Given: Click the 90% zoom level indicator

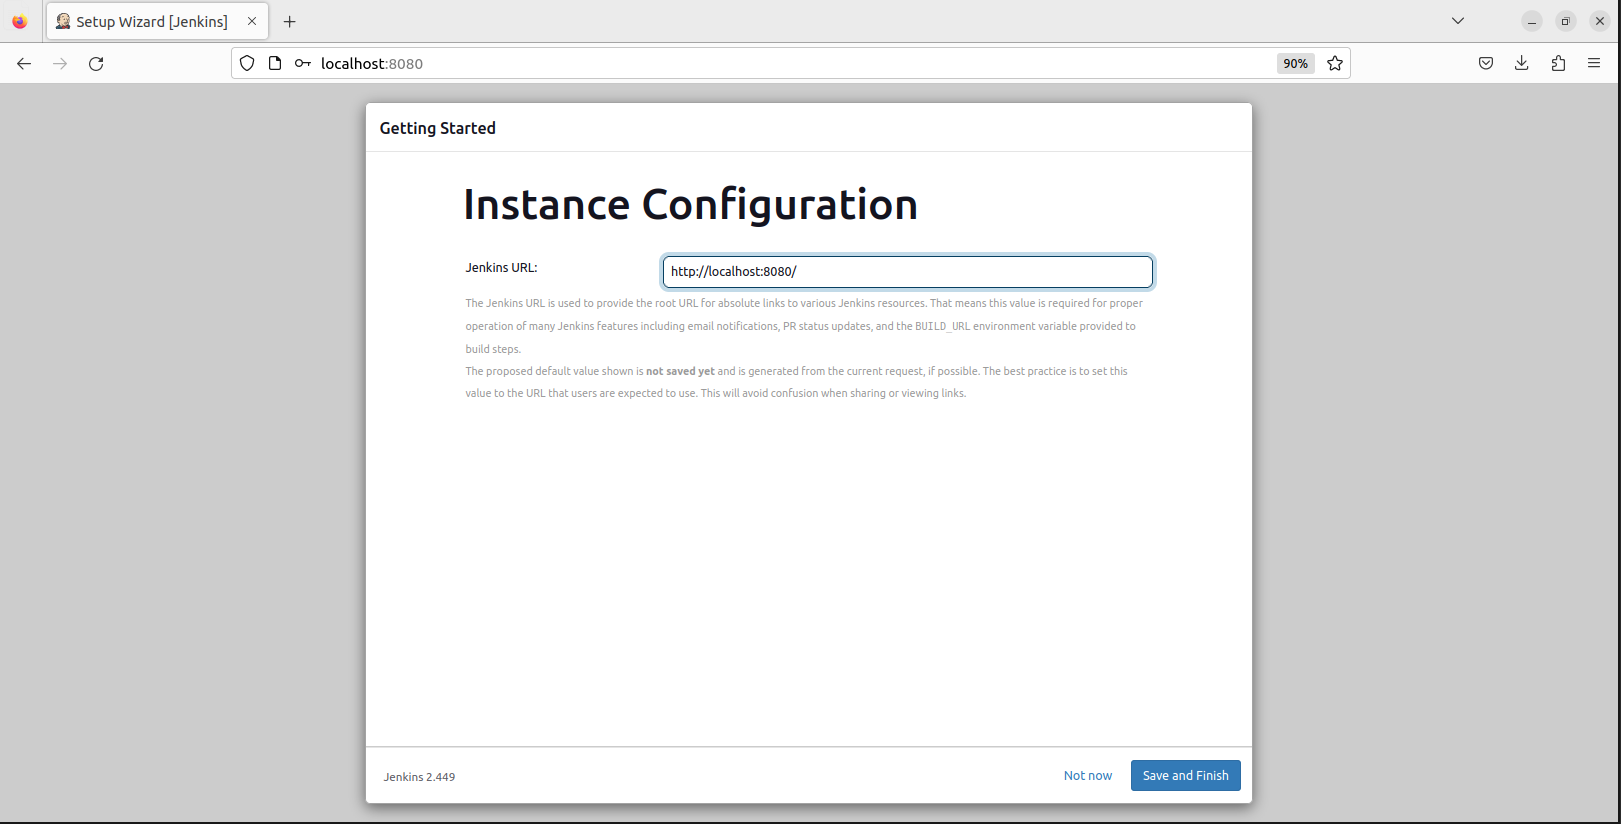Looking at the screenshot, I should click(x=1295, y=64).
